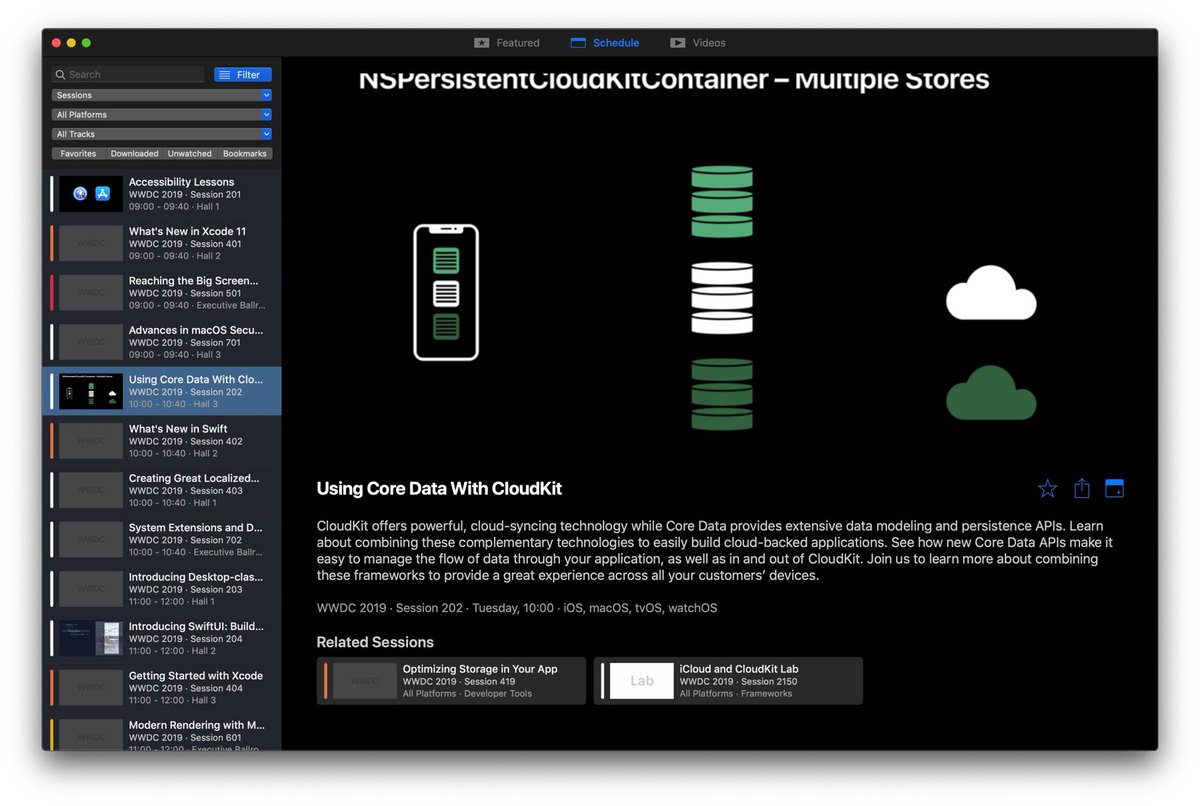The height and width of the screenshot is (806, 1200).
Task: Open related iCloud and CloudKit Lab
Action: click(x=728, y=681)
